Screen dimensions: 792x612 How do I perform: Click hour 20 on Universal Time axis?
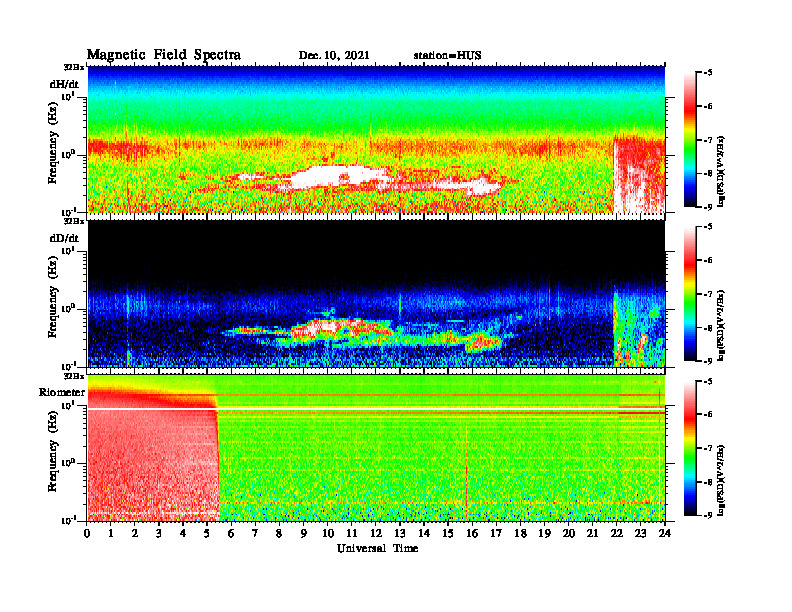pos(568,533)
